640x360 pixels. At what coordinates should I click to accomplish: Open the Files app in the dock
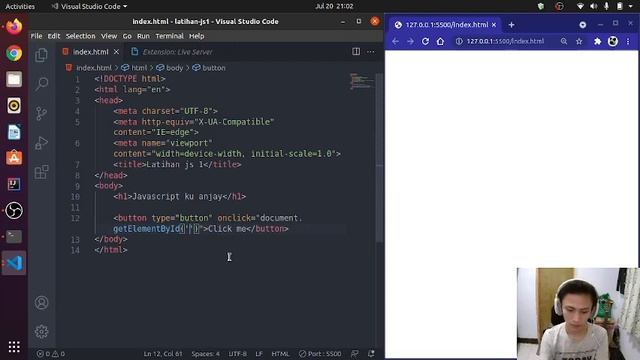(x=14, y=80)
